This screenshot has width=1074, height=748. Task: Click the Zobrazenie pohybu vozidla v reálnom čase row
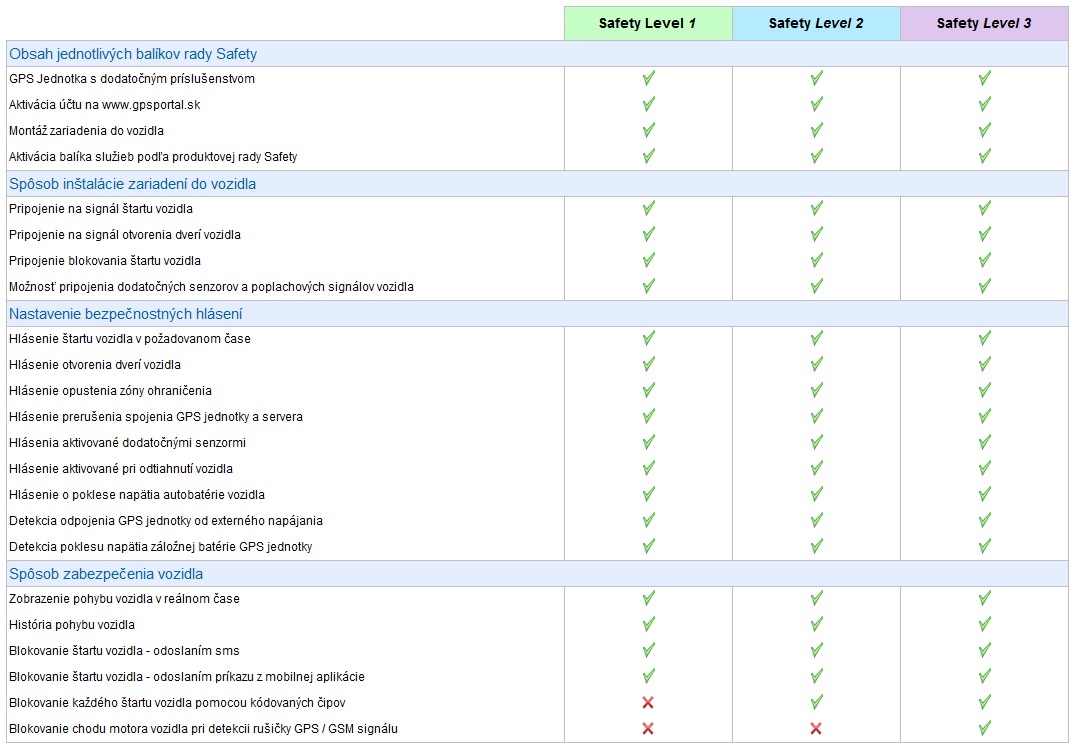[x=124, y=598]
